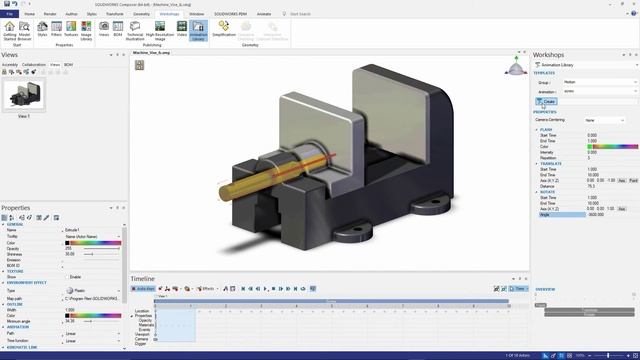Collapse the ROTATE properties section
This screenshot has width=640, height=360.
(x=537, y=192)
